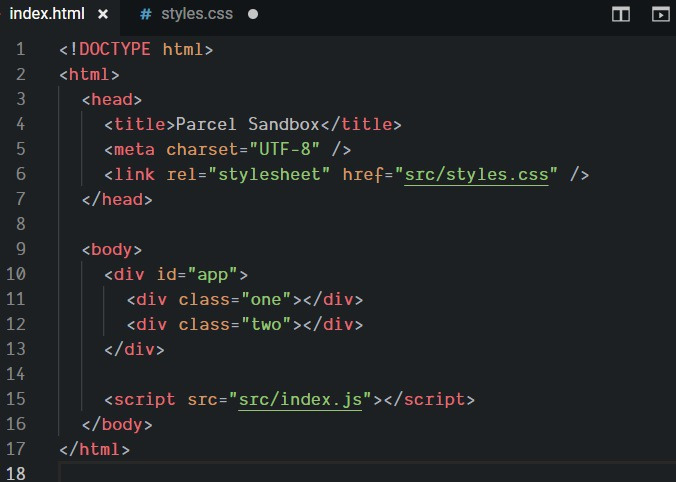Place cursor on empty line 18
Viewport: 676px width, 482px height.
[366, 473]
